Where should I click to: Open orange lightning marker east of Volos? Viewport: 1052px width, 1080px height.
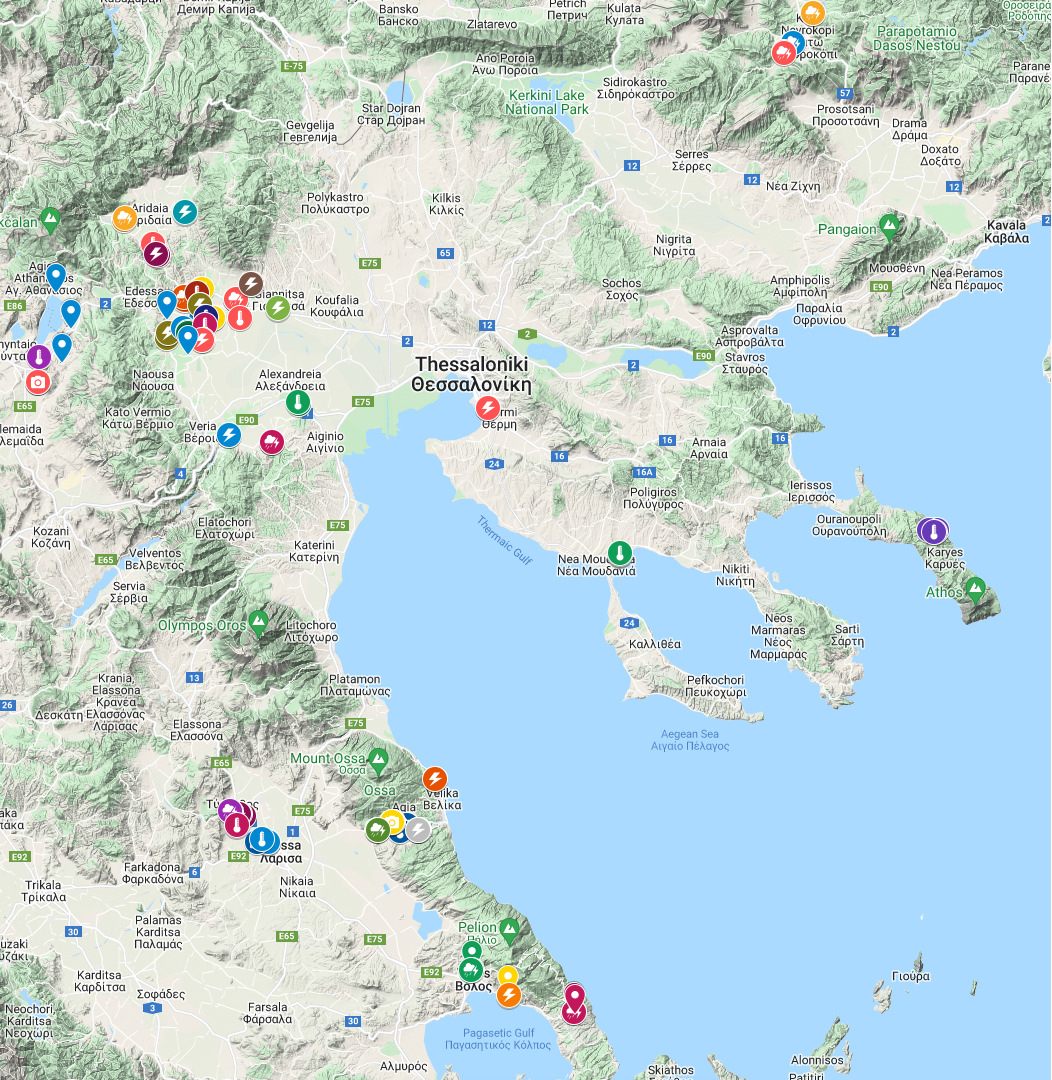(x=508, y=995)
